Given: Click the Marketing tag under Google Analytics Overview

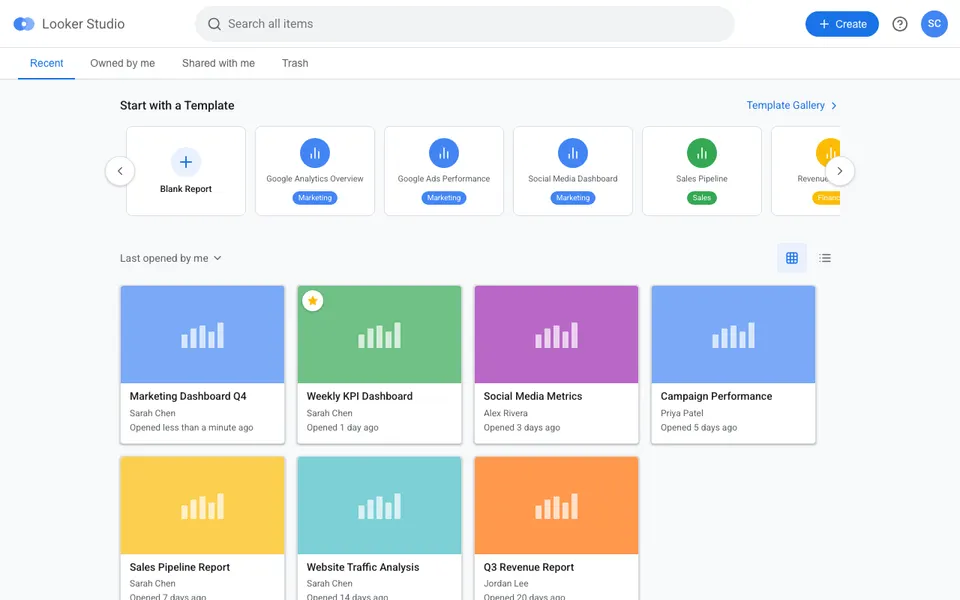Looking at the screenshot, I should [315, 198].
